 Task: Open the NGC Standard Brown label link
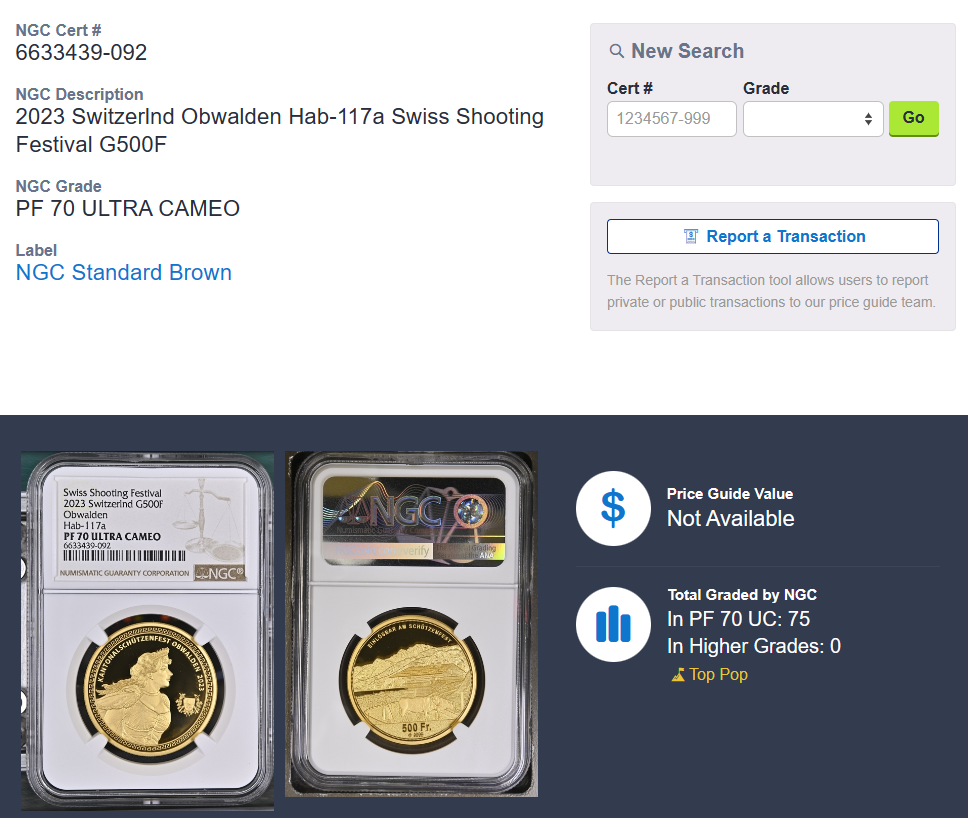click(x=123, y=272)
